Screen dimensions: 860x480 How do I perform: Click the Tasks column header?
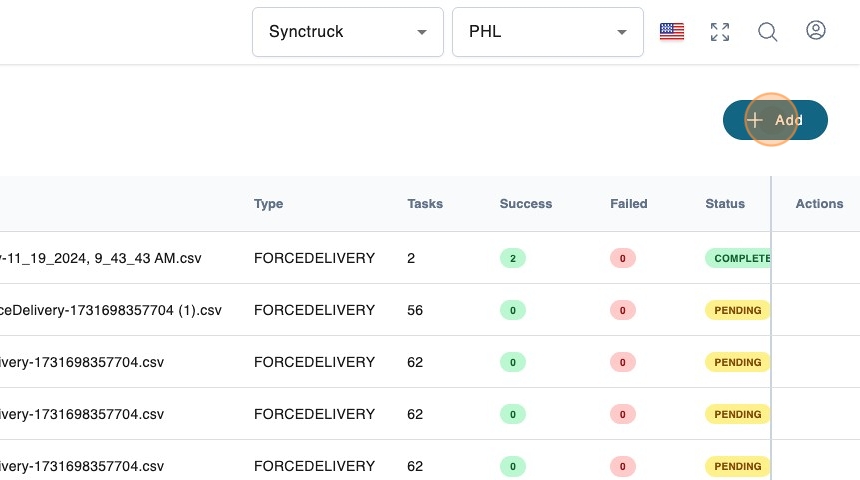point(425,204)
